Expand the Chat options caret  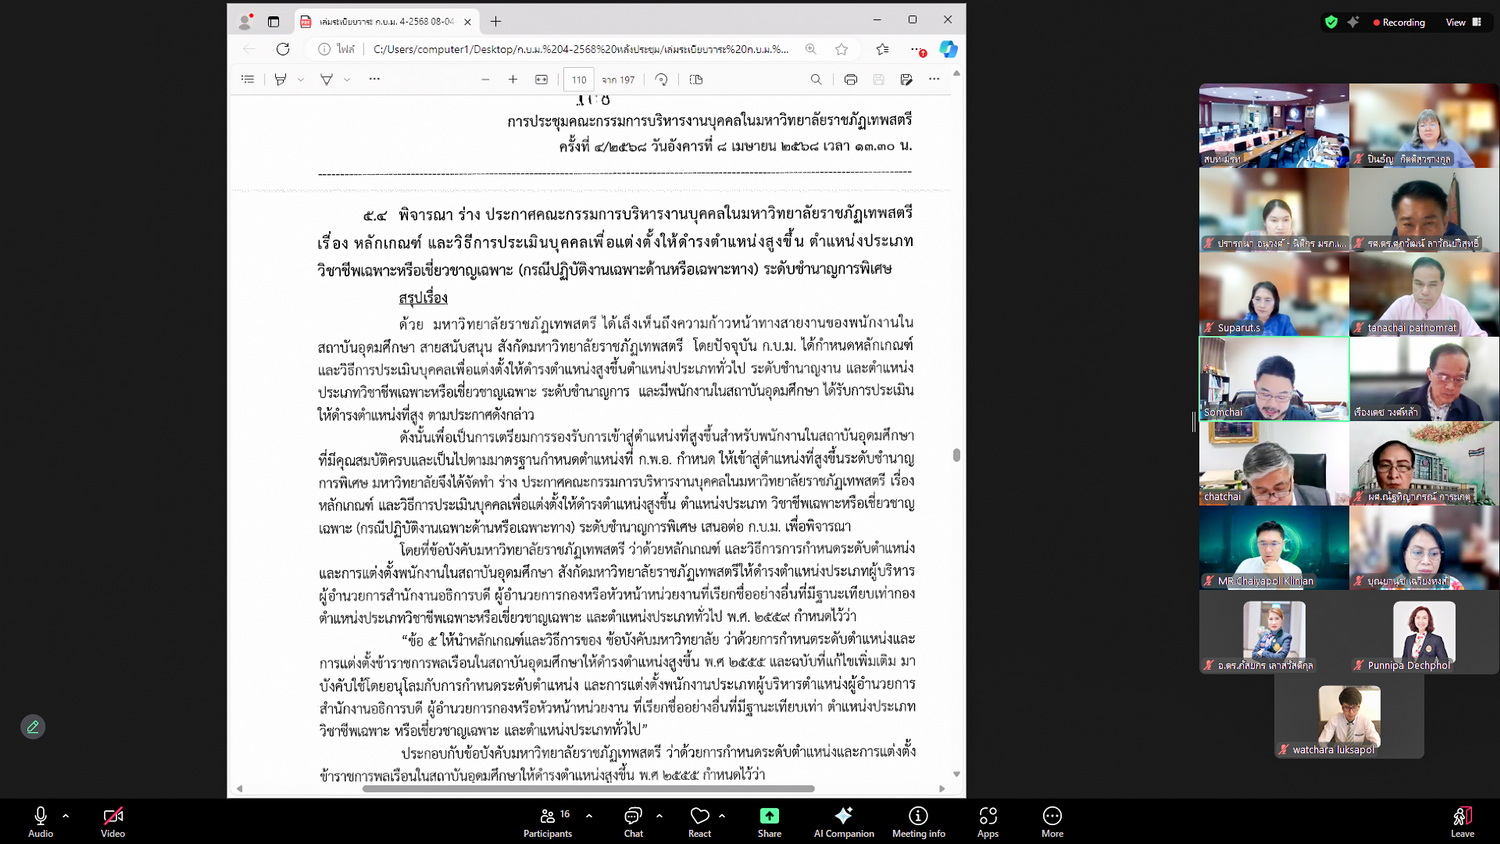pyautogui.click(x=659, y=816)
